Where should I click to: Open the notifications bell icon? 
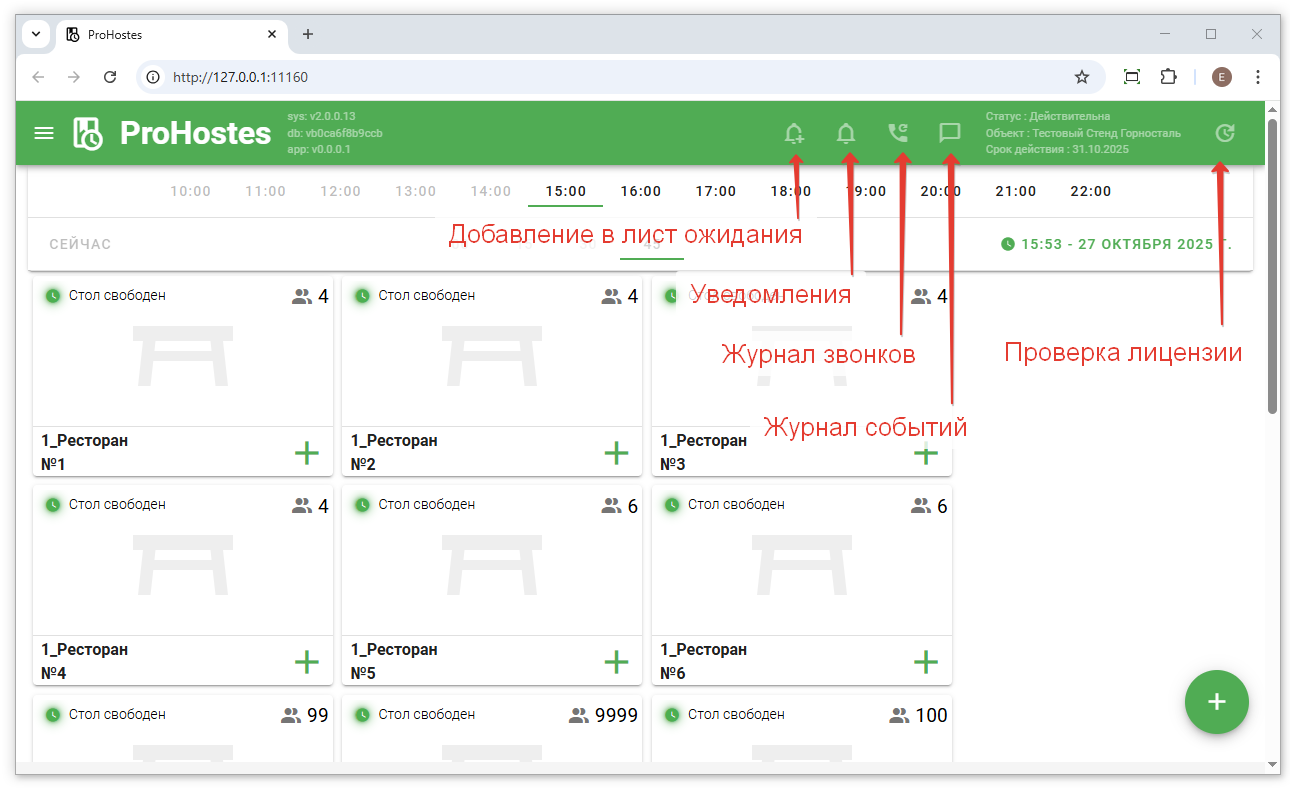(x=846, y=133)
